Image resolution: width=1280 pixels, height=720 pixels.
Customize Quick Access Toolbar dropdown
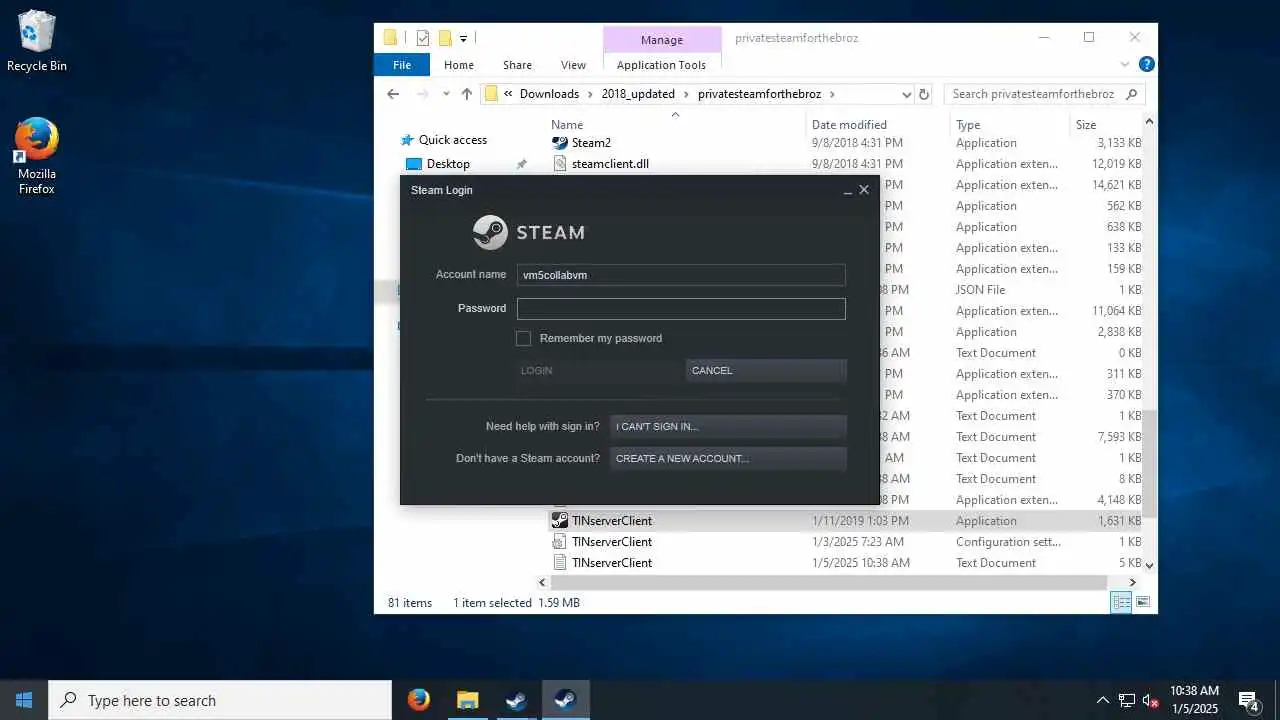(464, 39)
